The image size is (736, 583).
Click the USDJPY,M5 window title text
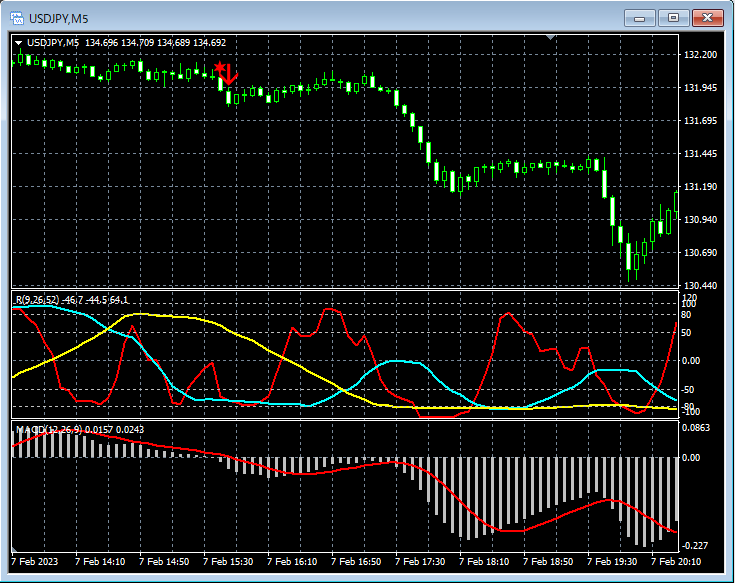pyautogui.click(x=58, y=18)
